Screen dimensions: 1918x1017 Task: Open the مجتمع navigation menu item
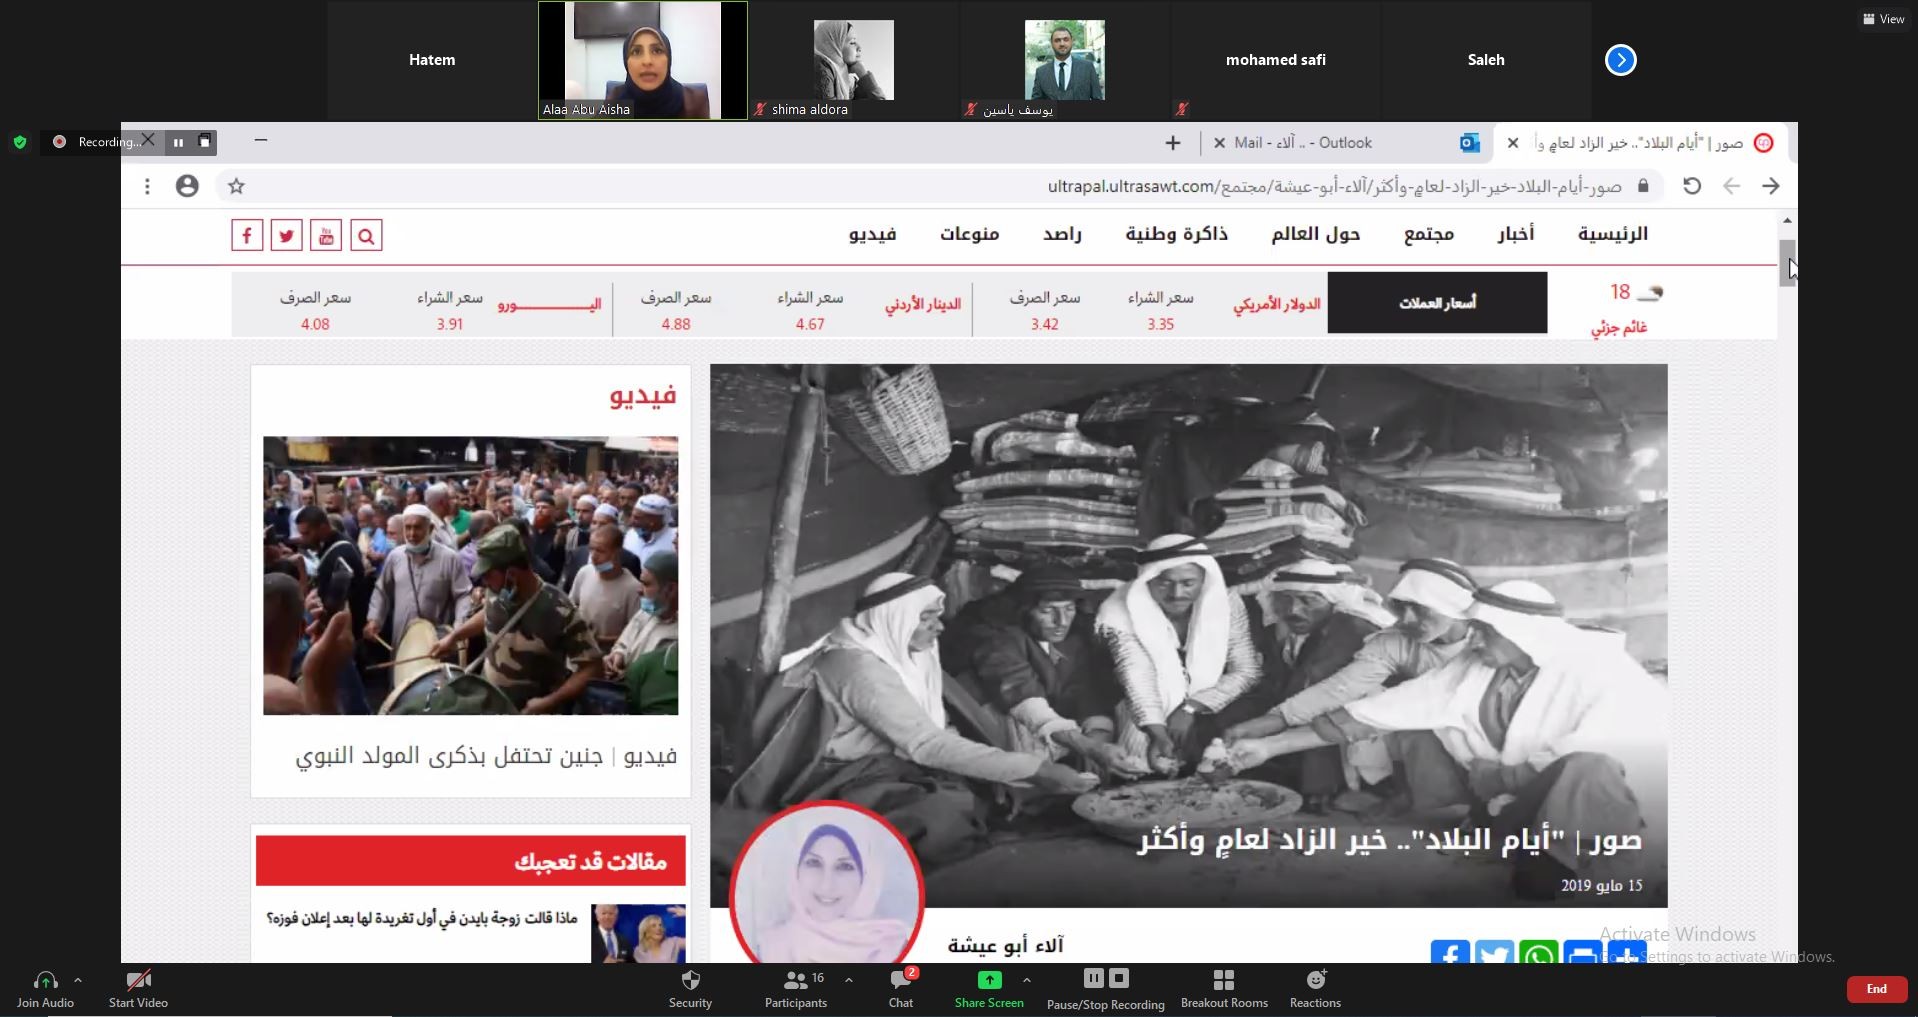pos(1428,234)
